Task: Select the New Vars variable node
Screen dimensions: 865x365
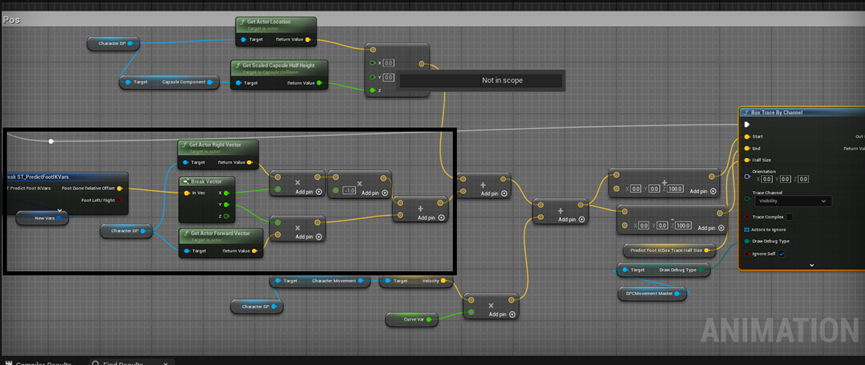Action: (x=42, y=218)
